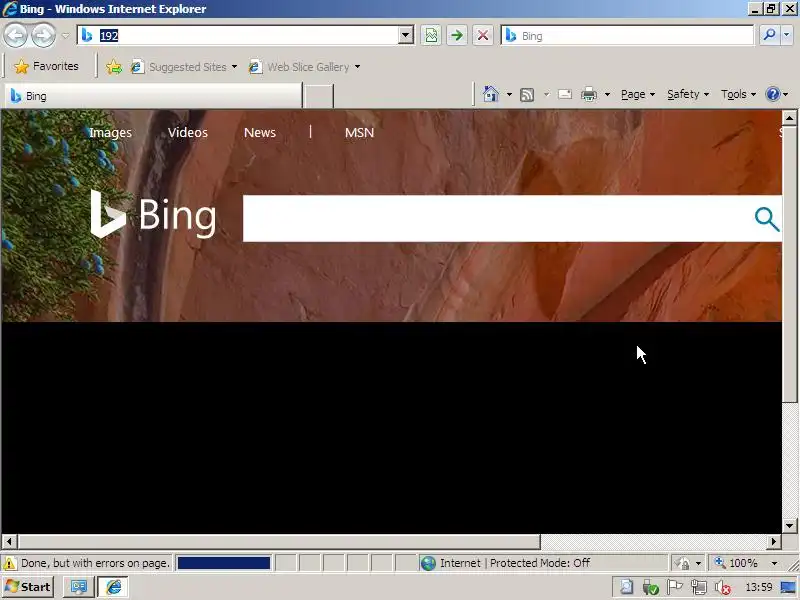Expand the Suggested Sites dropdown arrow
This screenshot has height=600, width=800.
coord(234,67)
